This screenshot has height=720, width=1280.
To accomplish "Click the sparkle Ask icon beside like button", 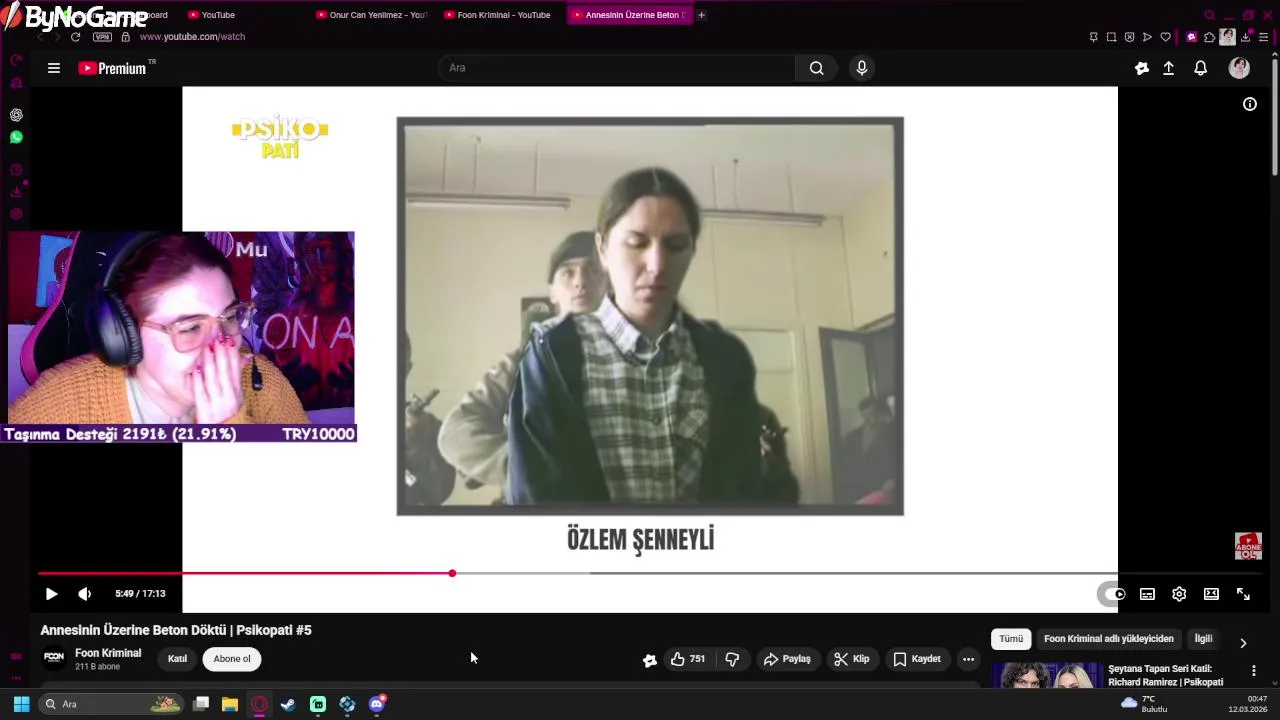I will click(650, 659).
